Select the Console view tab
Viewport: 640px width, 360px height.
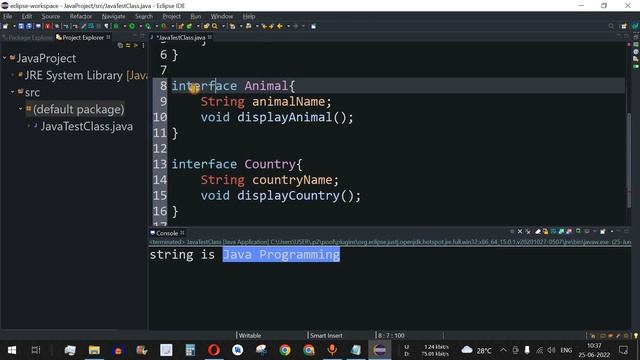[167, 233]
